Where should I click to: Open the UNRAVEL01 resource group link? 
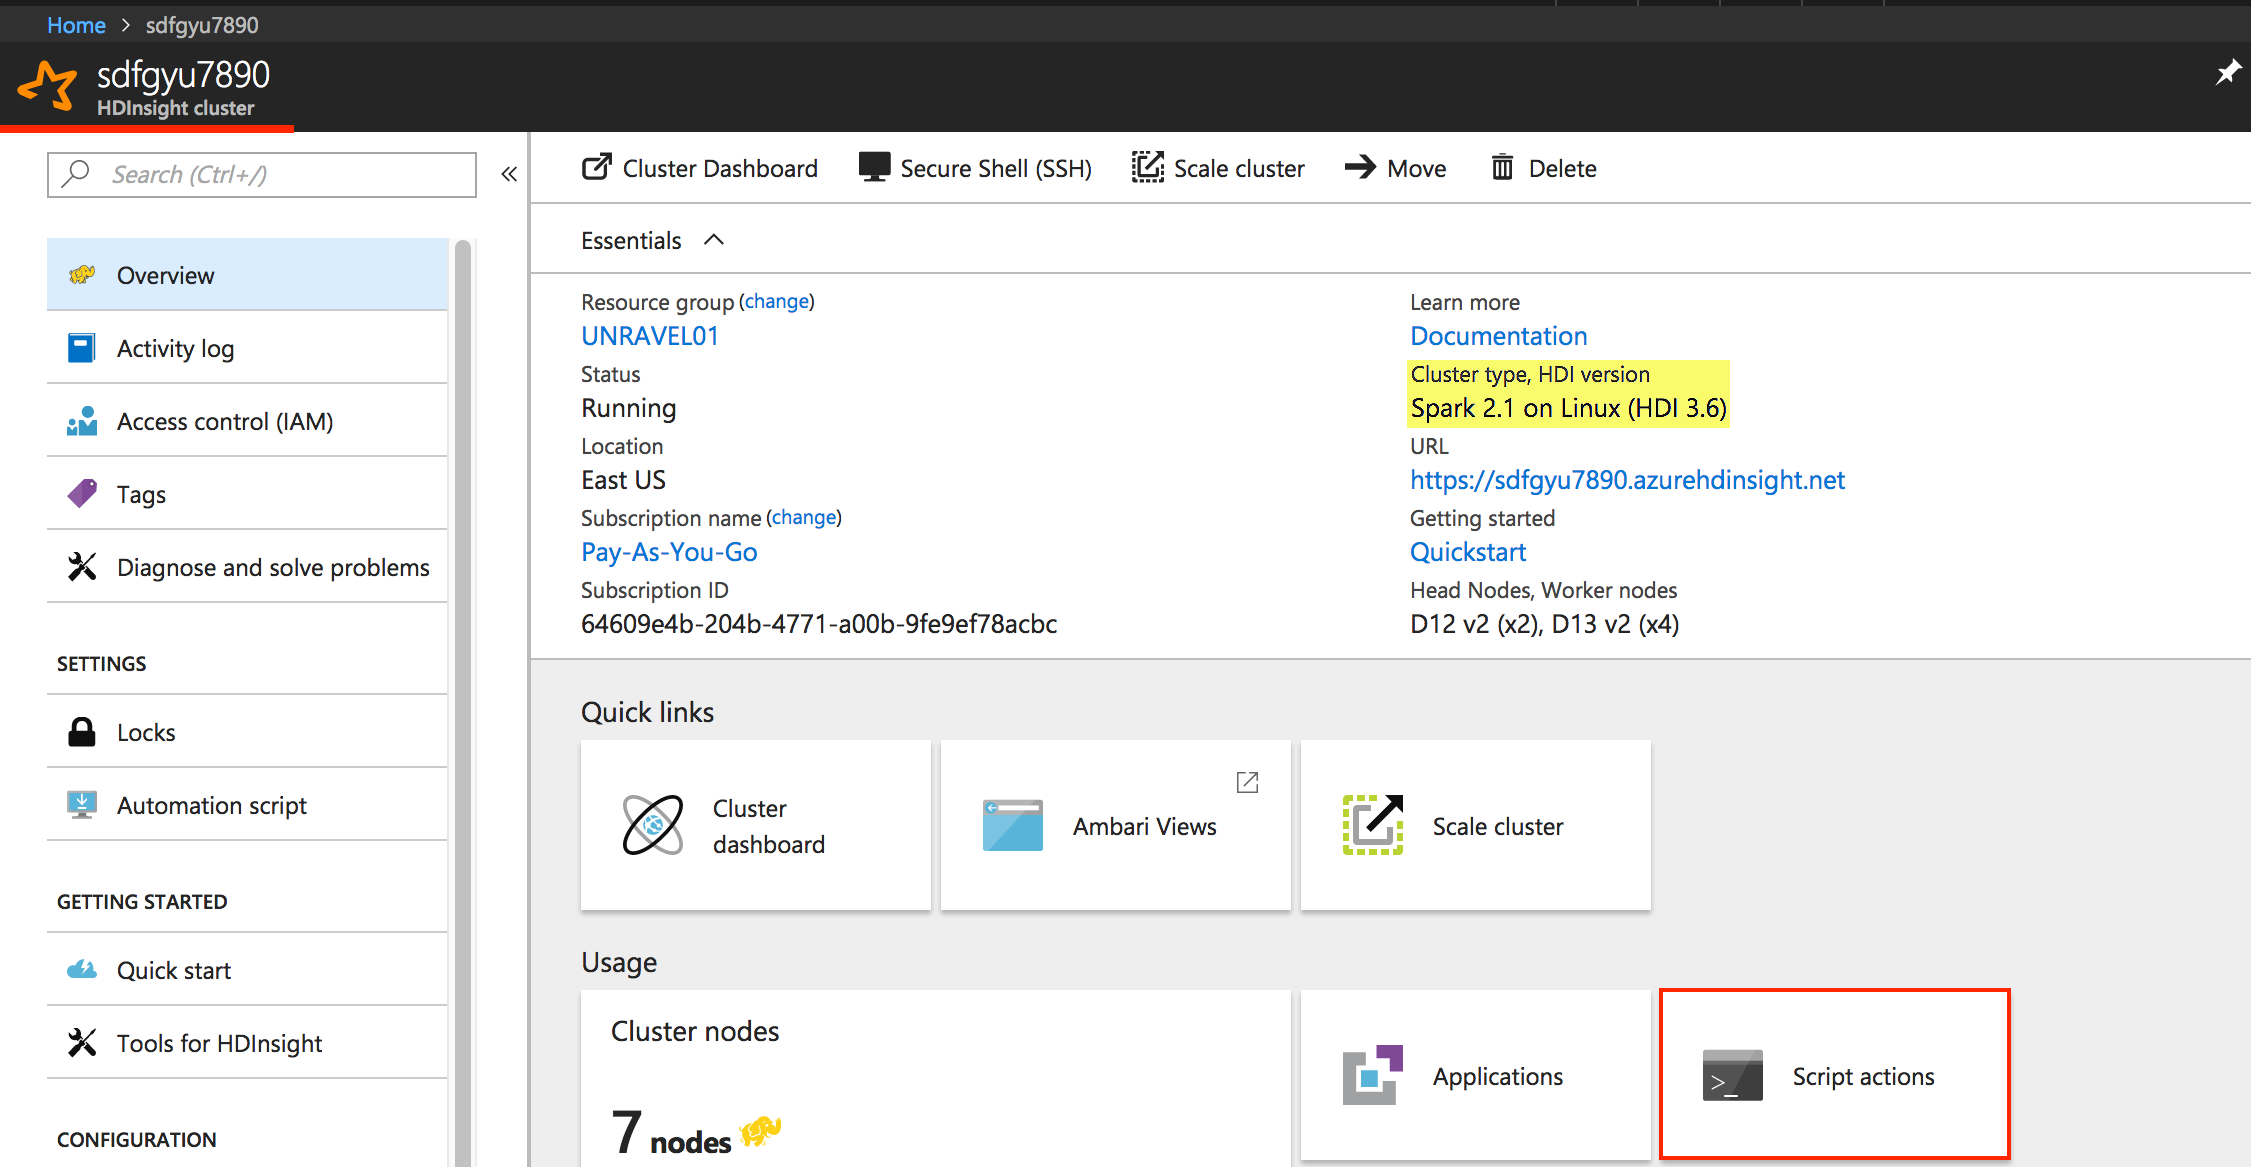pos(650,336)
